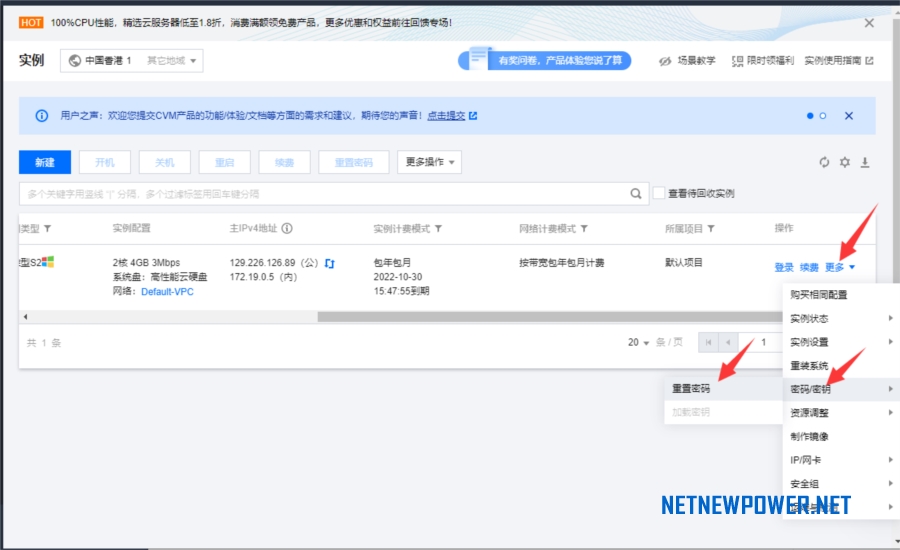900x550 pixels.
Task: Select 加载密钥 in the submenu
Action: point(723,412)
